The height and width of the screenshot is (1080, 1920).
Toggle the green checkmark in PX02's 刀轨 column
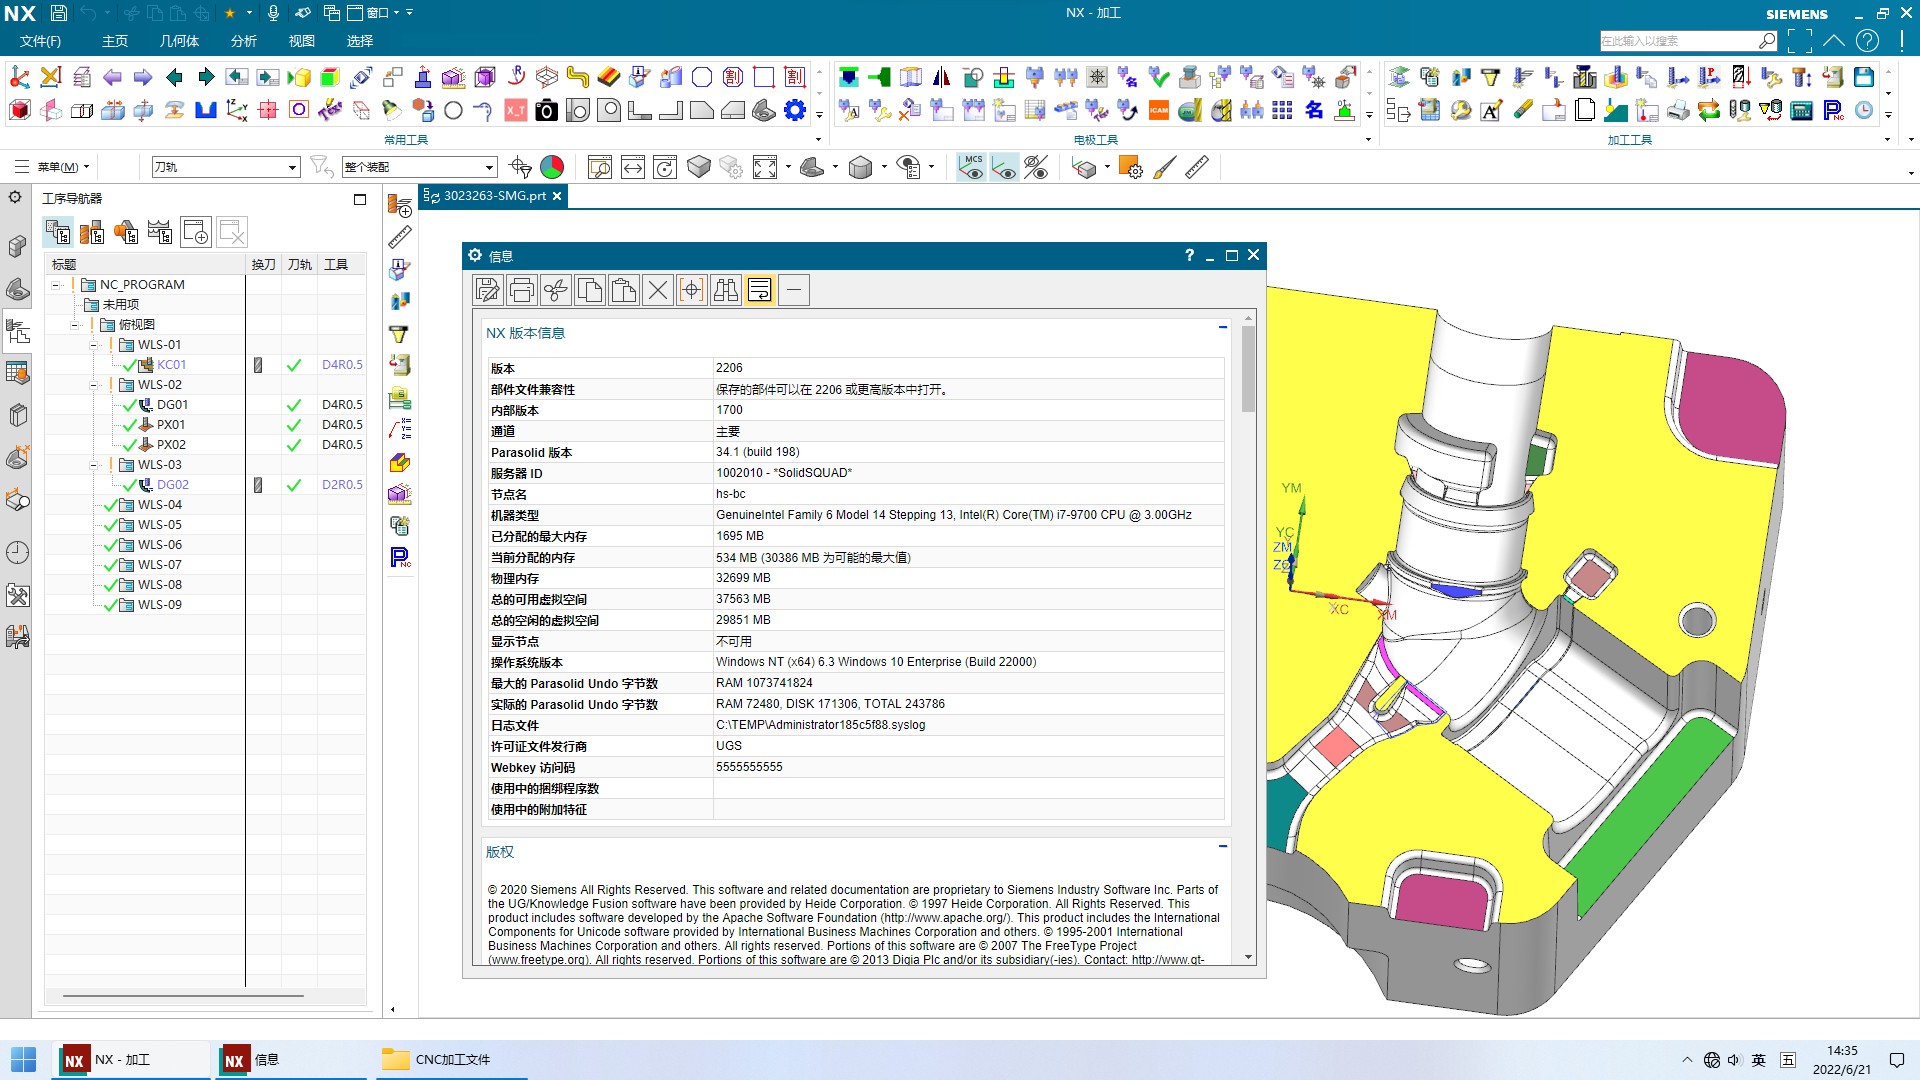click(x=294, y=445)
